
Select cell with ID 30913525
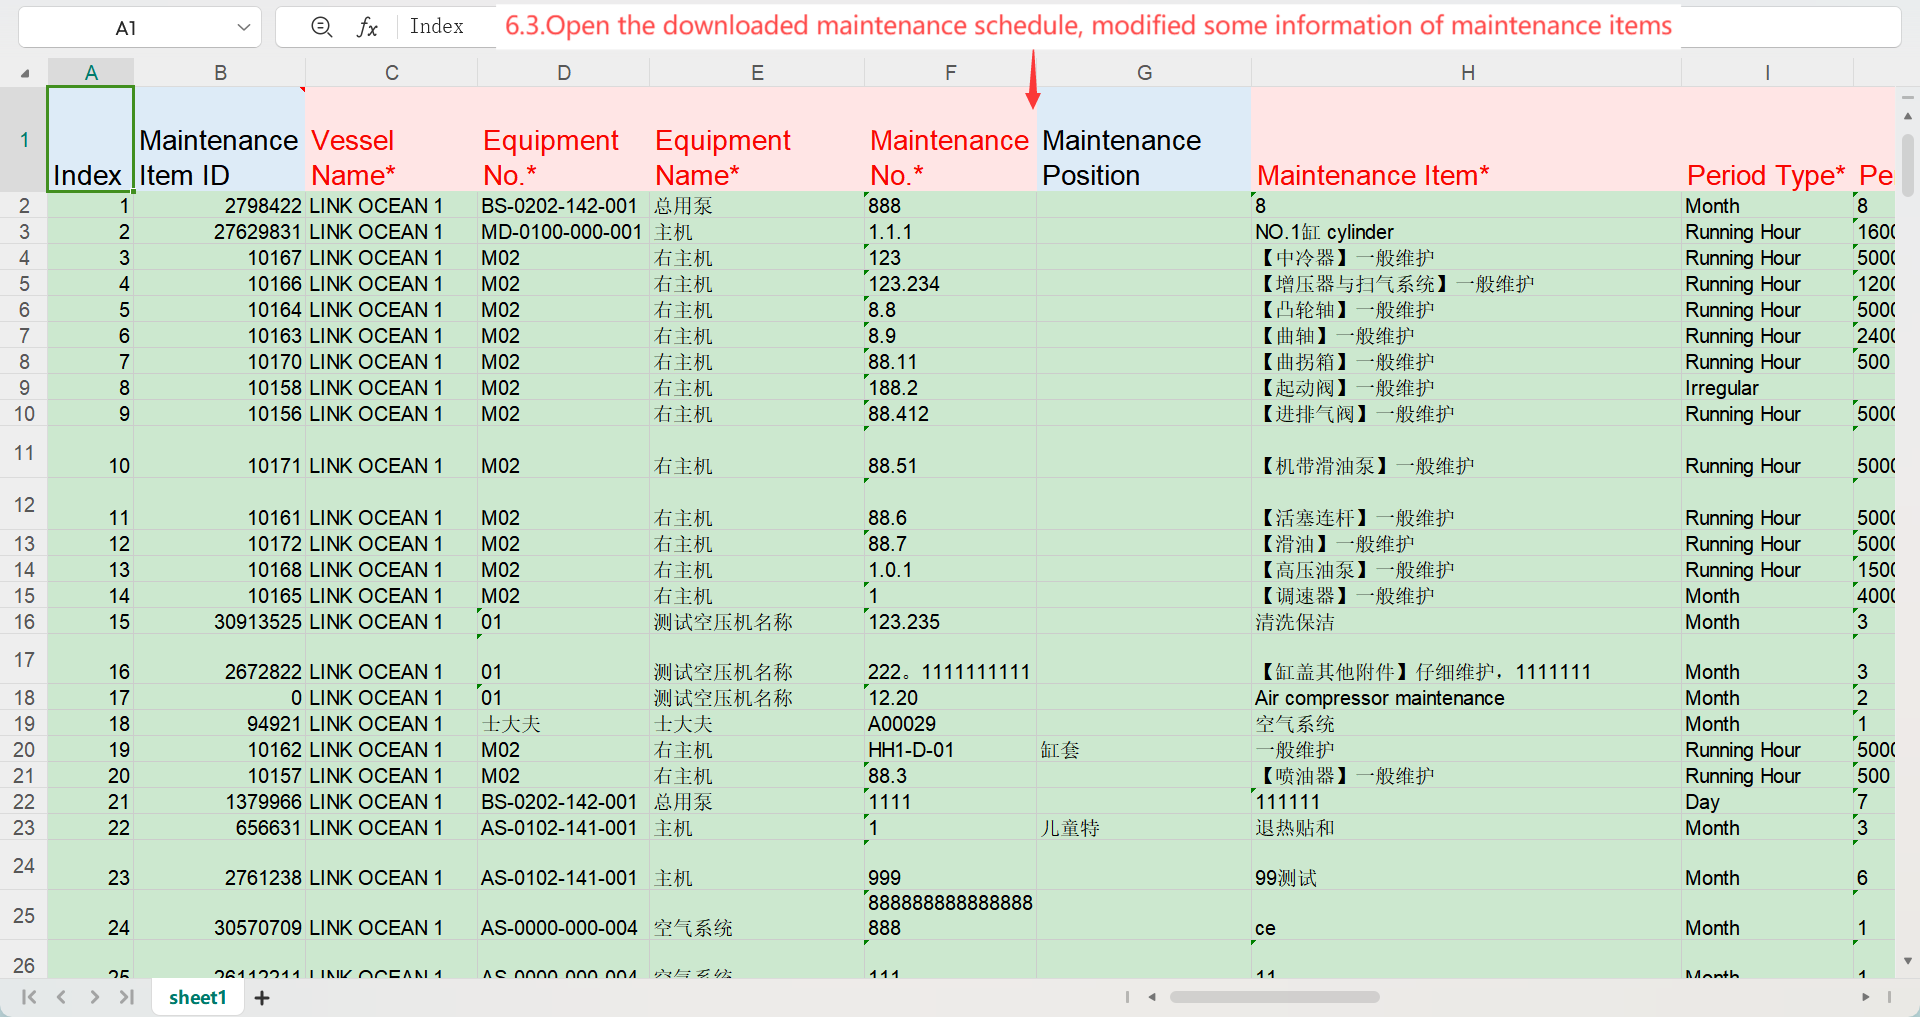tap(220, 621)
